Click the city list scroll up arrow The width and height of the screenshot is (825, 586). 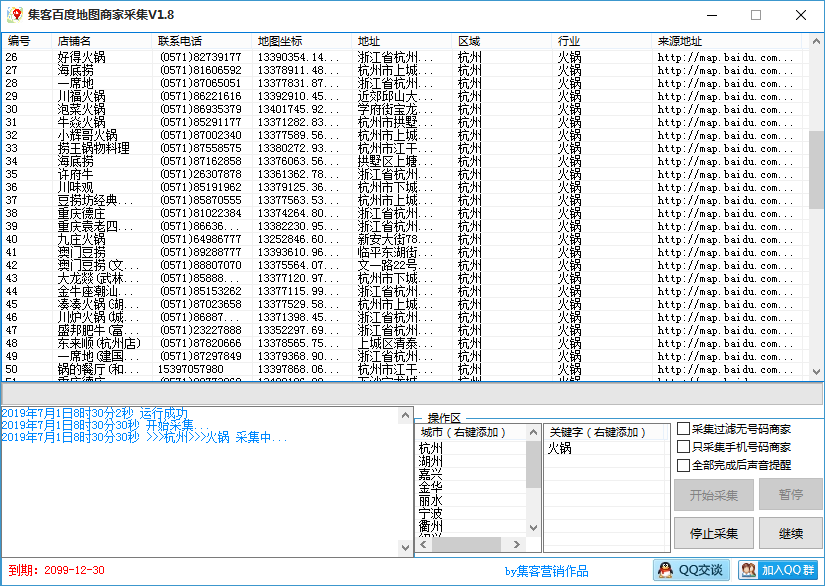(x=533, y=432)
